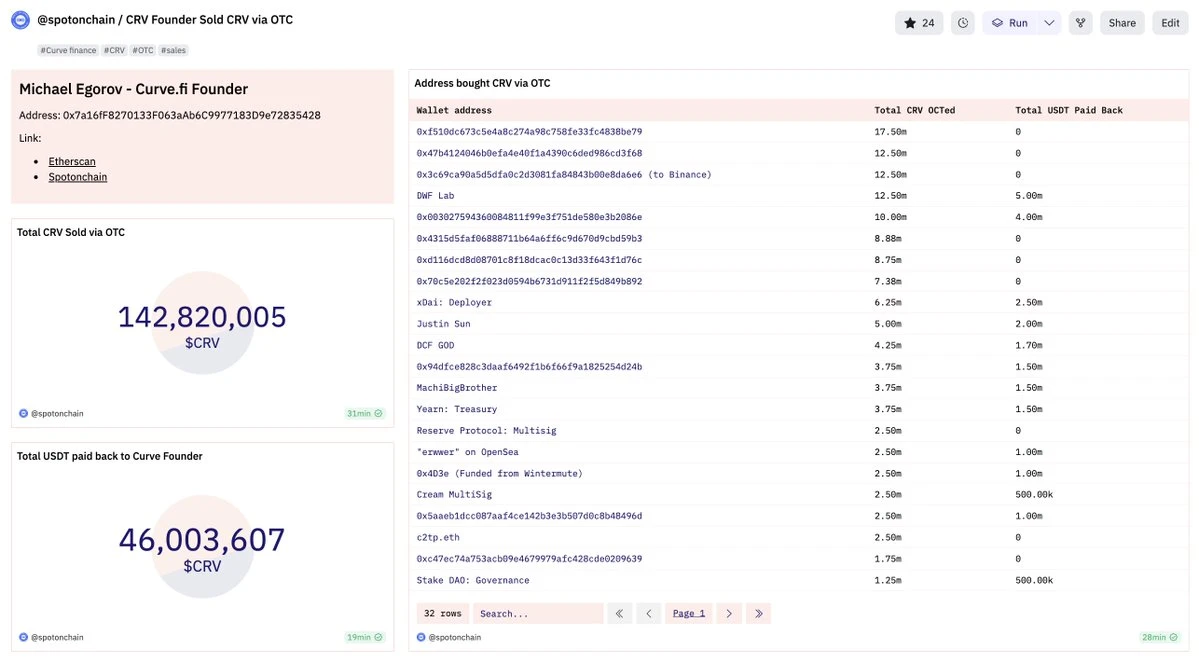Star this dashboard with 24 stars
This screenshot has width=1199, height=663.
point(920,23)
